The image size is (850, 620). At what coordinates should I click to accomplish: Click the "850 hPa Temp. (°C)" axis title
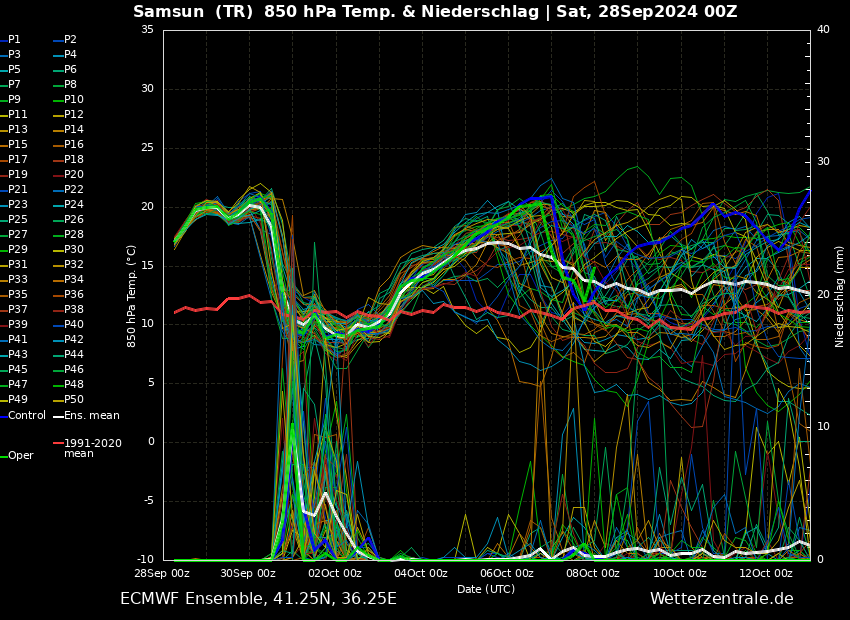132,296
